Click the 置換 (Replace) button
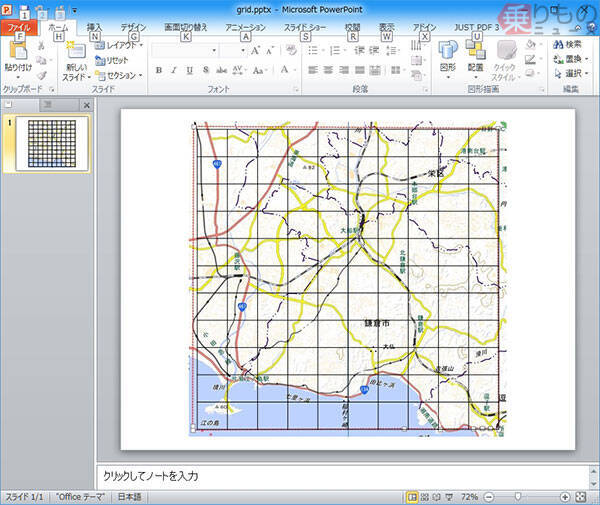600x505 pixels. [572, 59]
